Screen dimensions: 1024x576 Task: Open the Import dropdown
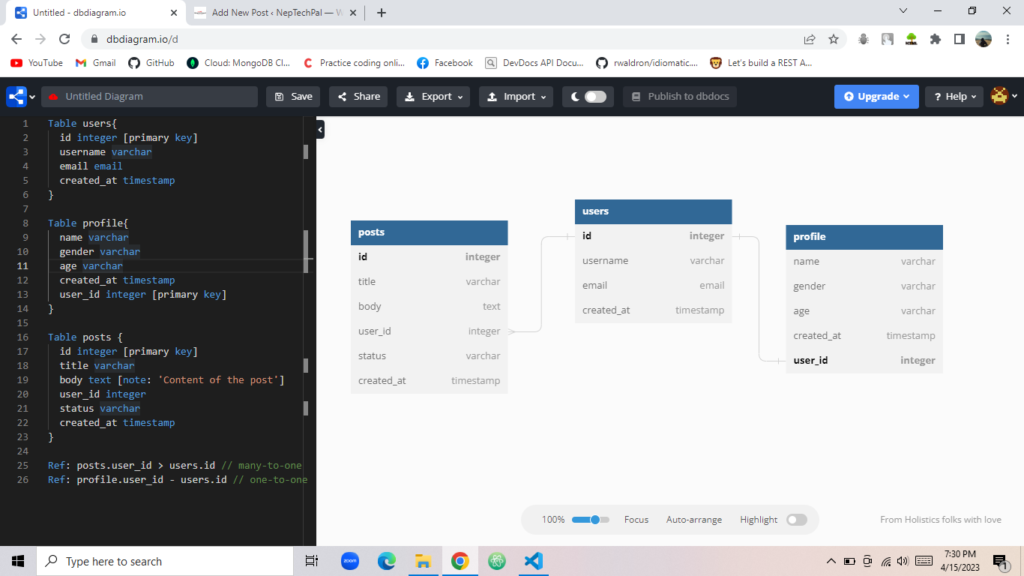point(516,97)
